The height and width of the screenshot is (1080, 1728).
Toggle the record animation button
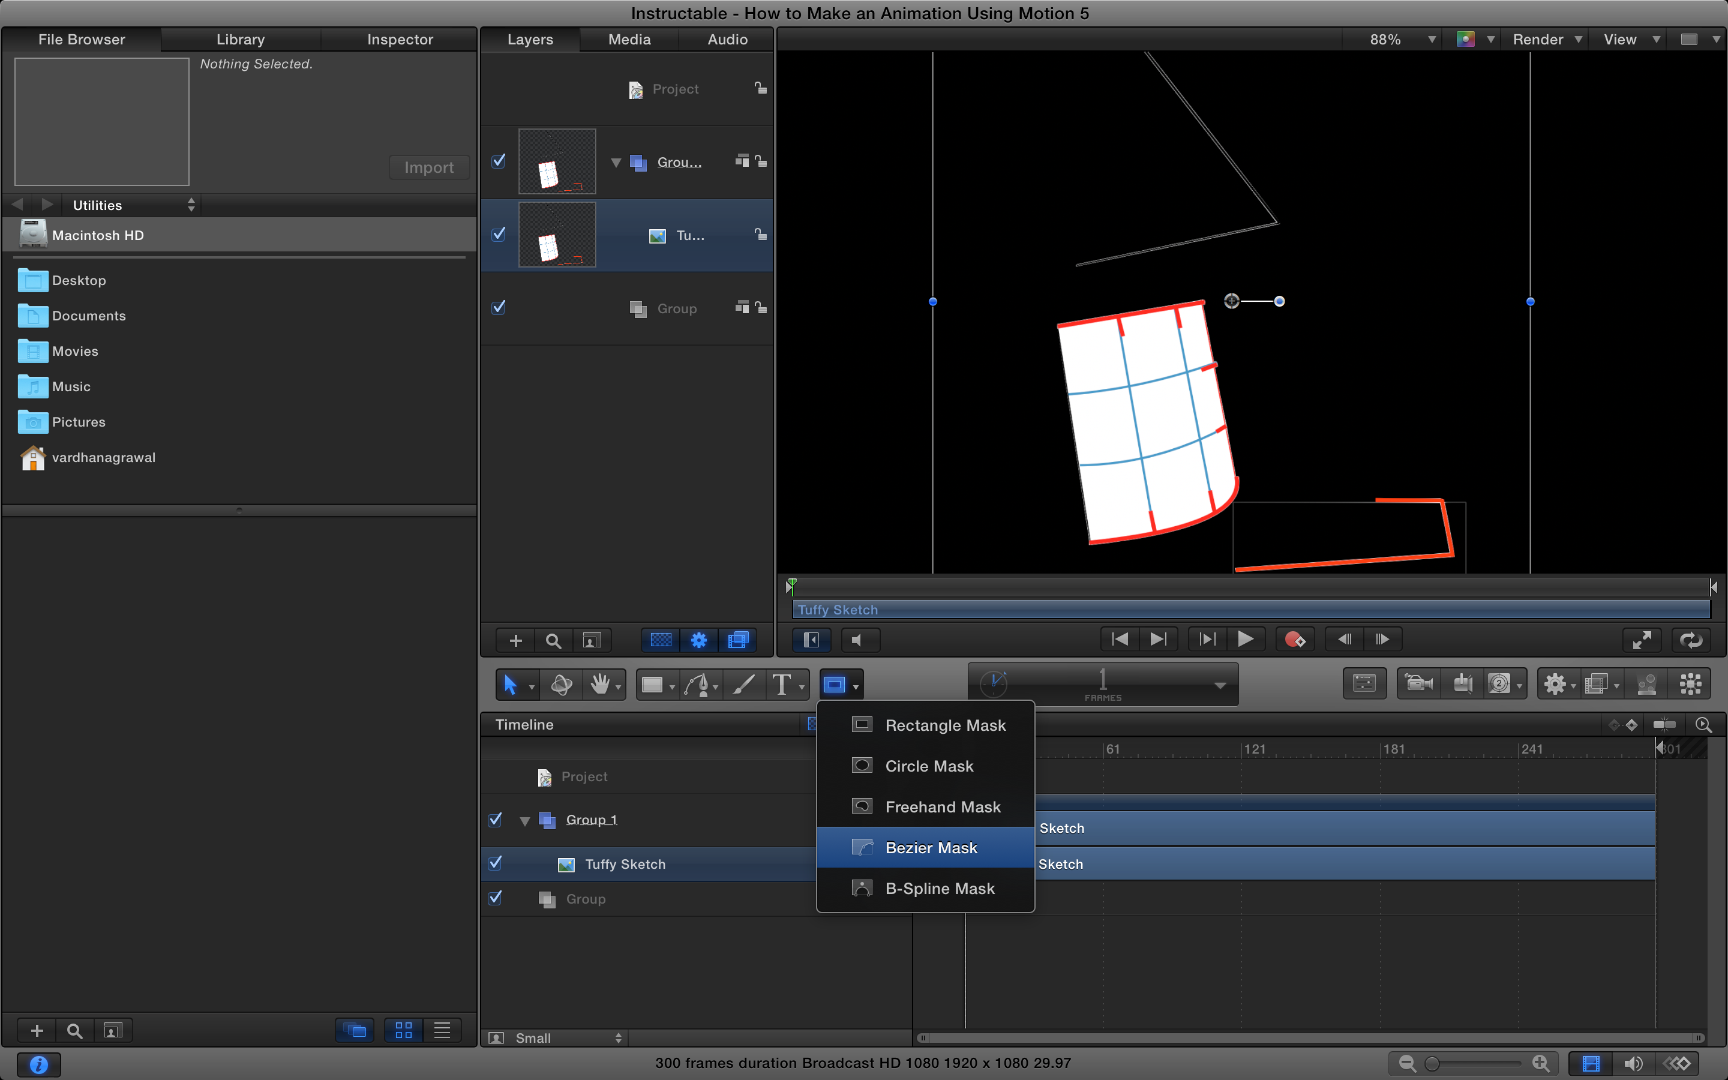click(1295, 639)
